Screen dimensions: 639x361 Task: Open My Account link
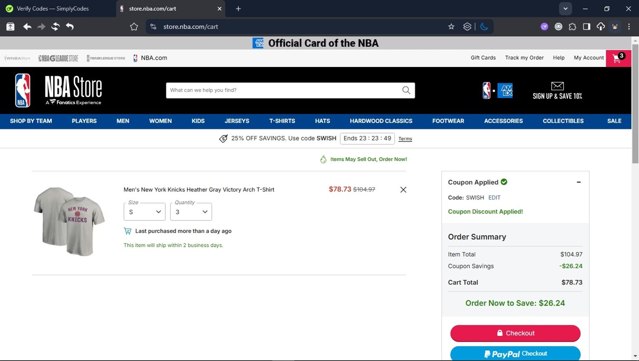click(588, 58)
